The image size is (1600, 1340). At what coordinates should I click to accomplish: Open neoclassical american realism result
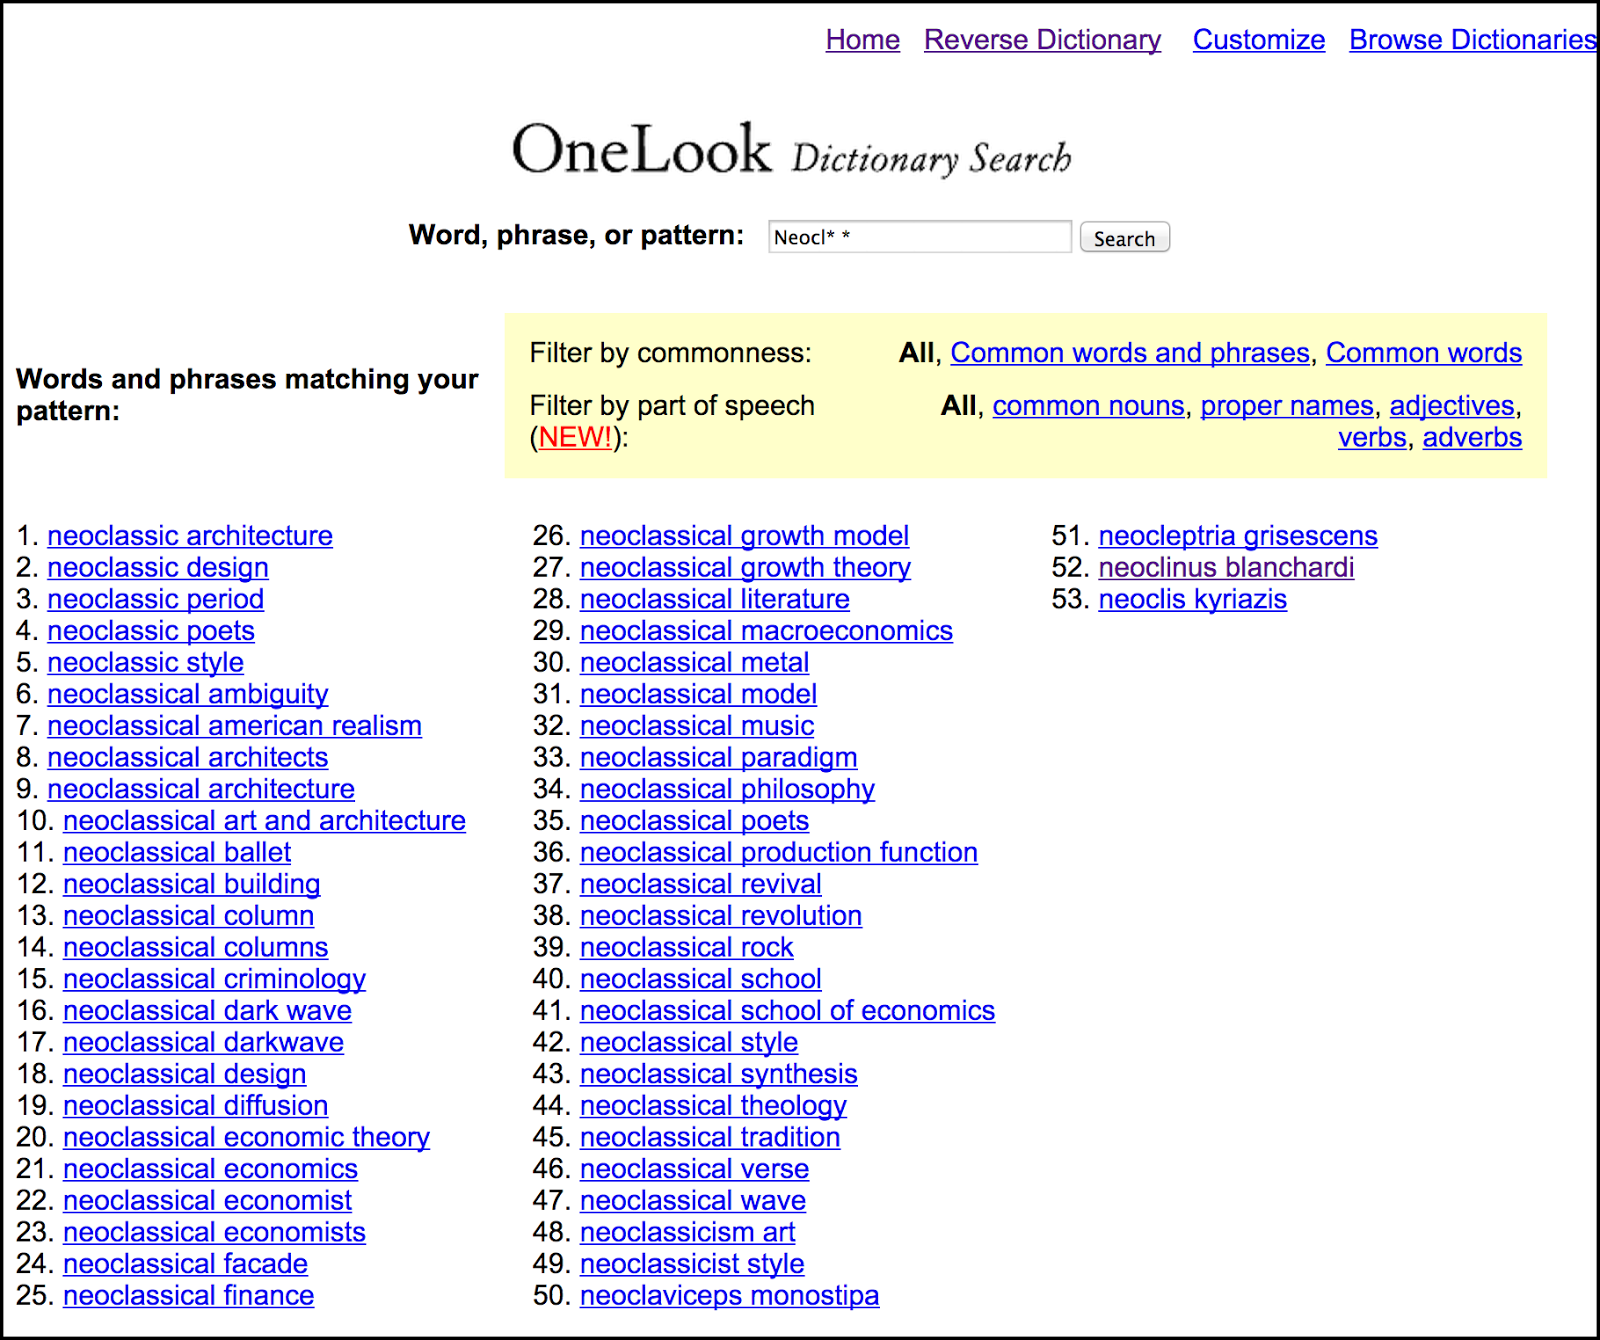tap(234, 726)
